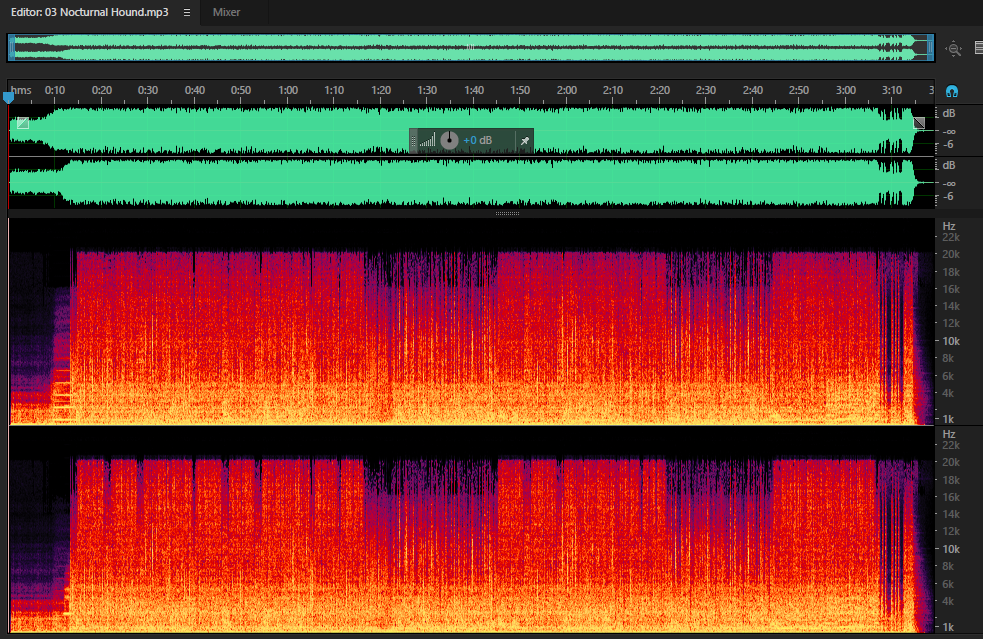Click the 0:10 mark on the time ruler
The width and height of the screenshot is (983, 639).
[x=55, y=90]
